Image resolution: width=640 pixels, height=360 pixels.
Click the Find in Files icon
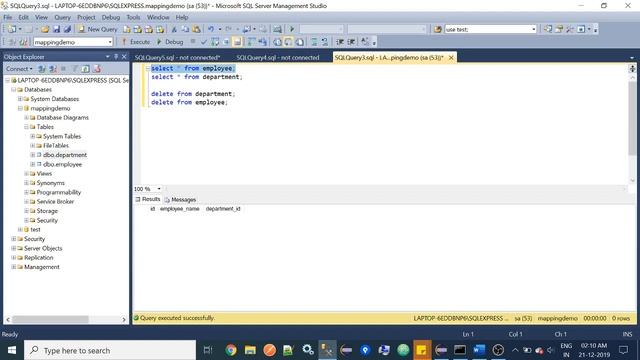[x=438, y=29]
